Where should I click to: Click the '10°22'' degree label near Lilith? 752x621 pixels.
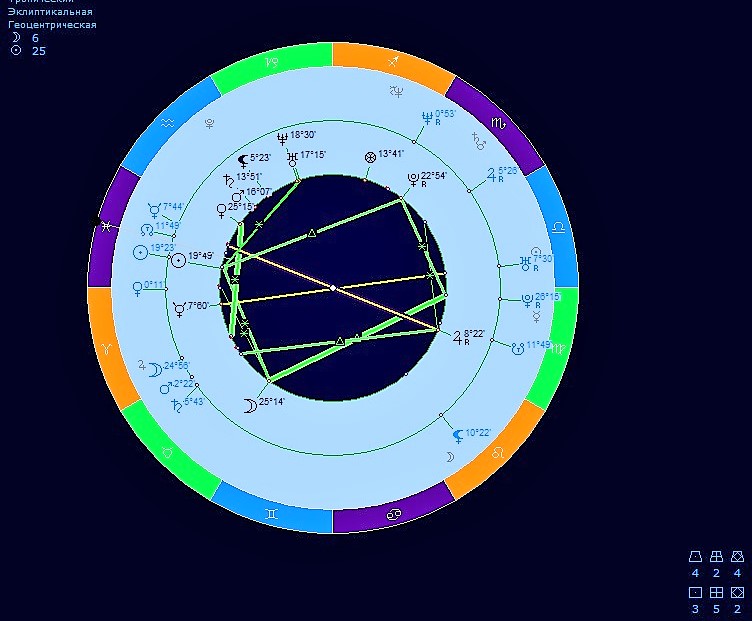click(478, 433)
